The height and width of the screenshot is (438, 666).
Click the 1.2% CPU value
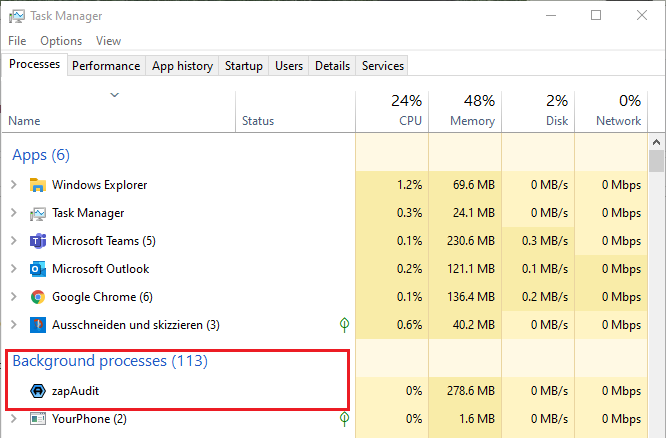[x=409, y=185]
